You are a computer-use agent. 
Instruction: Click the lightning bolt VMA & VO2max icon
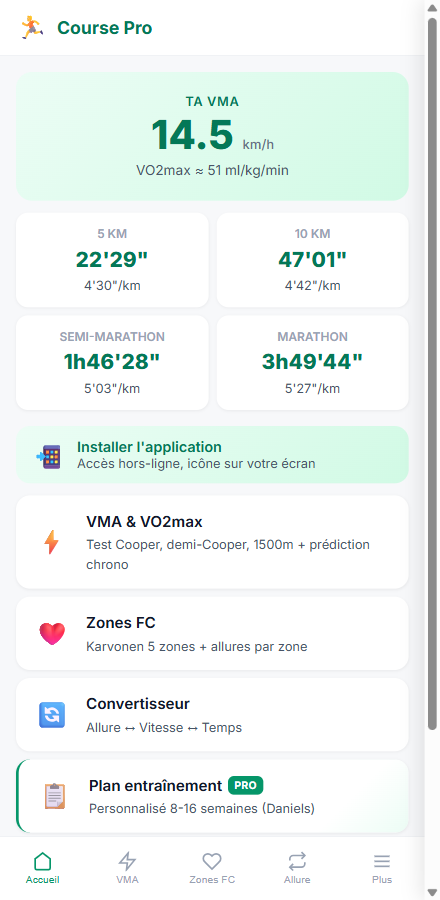coord(52,542)
